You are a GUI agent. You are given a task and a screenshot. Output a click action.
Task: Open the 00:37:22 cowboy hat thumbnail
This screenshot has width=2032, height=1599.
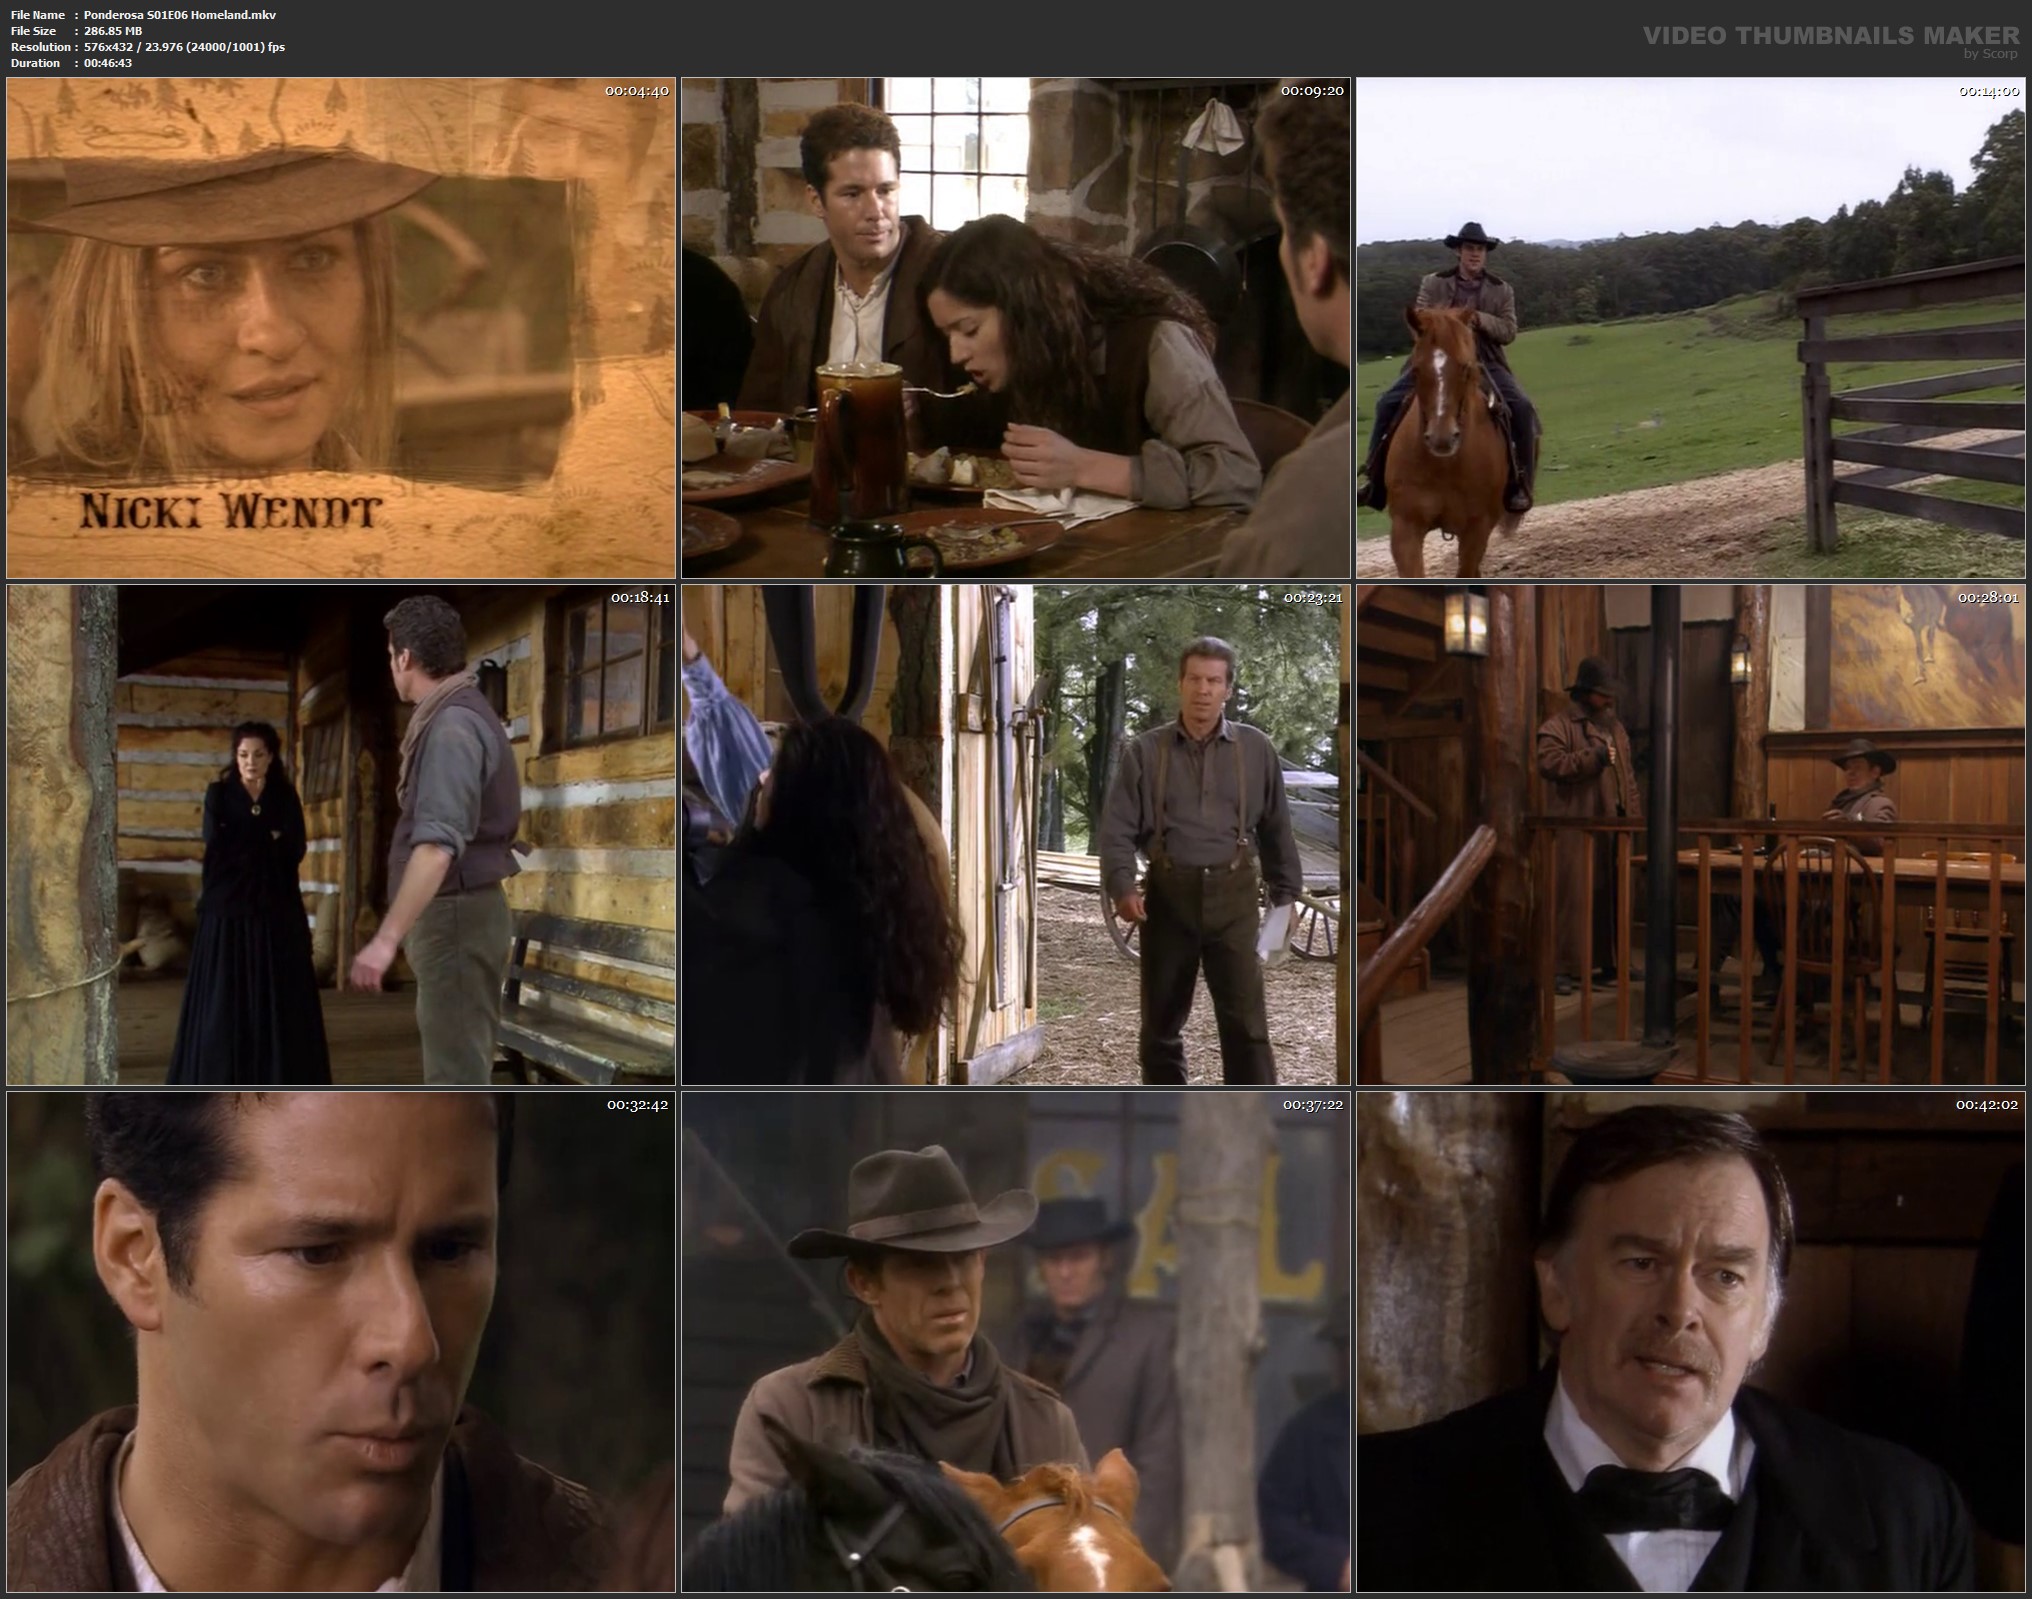pyautogui.click(x=1015, y=1342)
